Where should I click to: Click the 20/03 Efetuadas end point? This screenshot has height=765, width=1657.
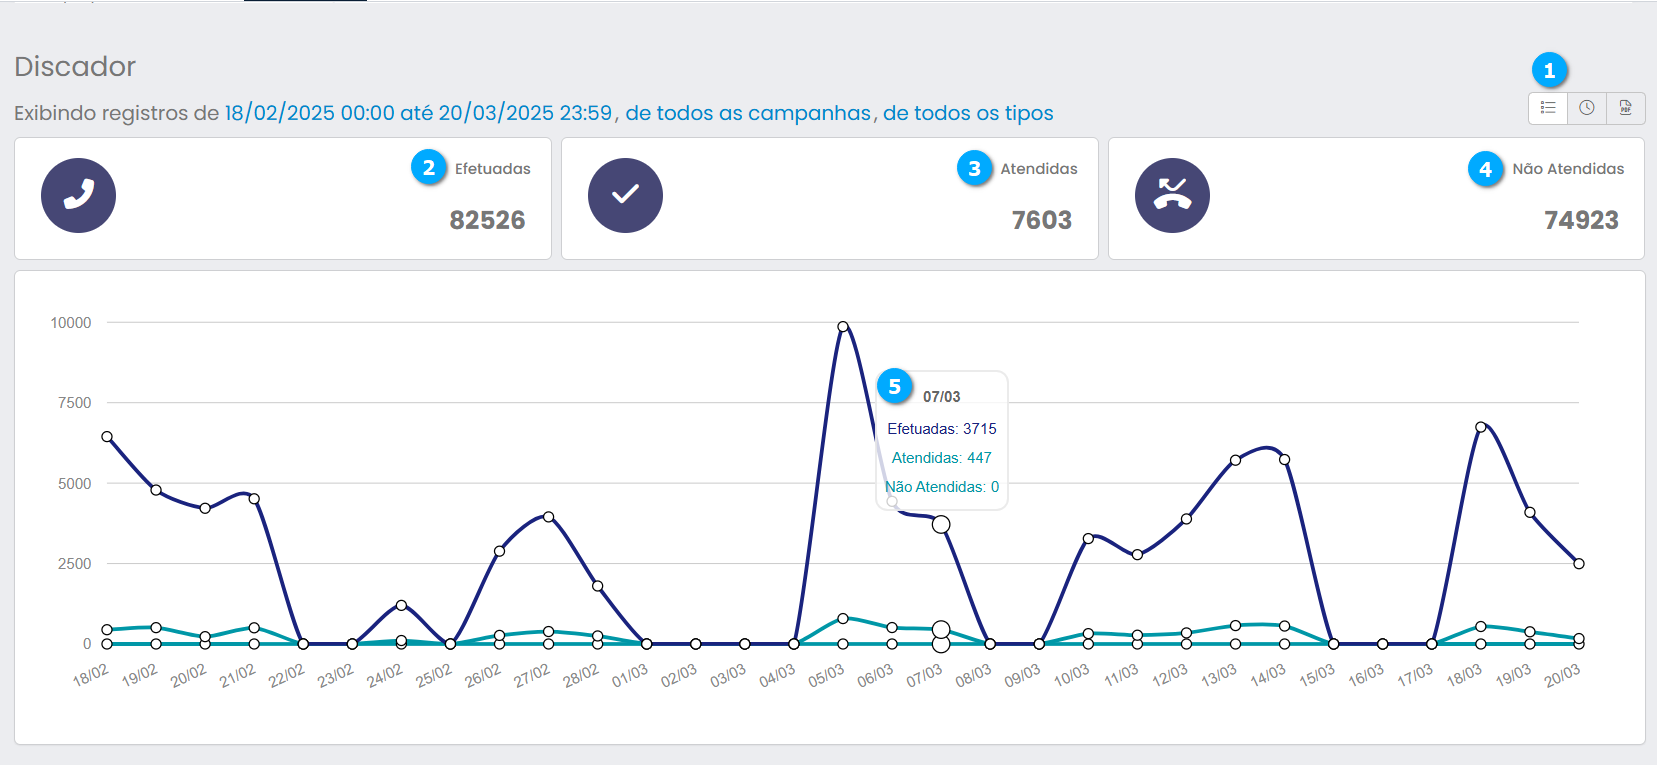click(1579, 564)
